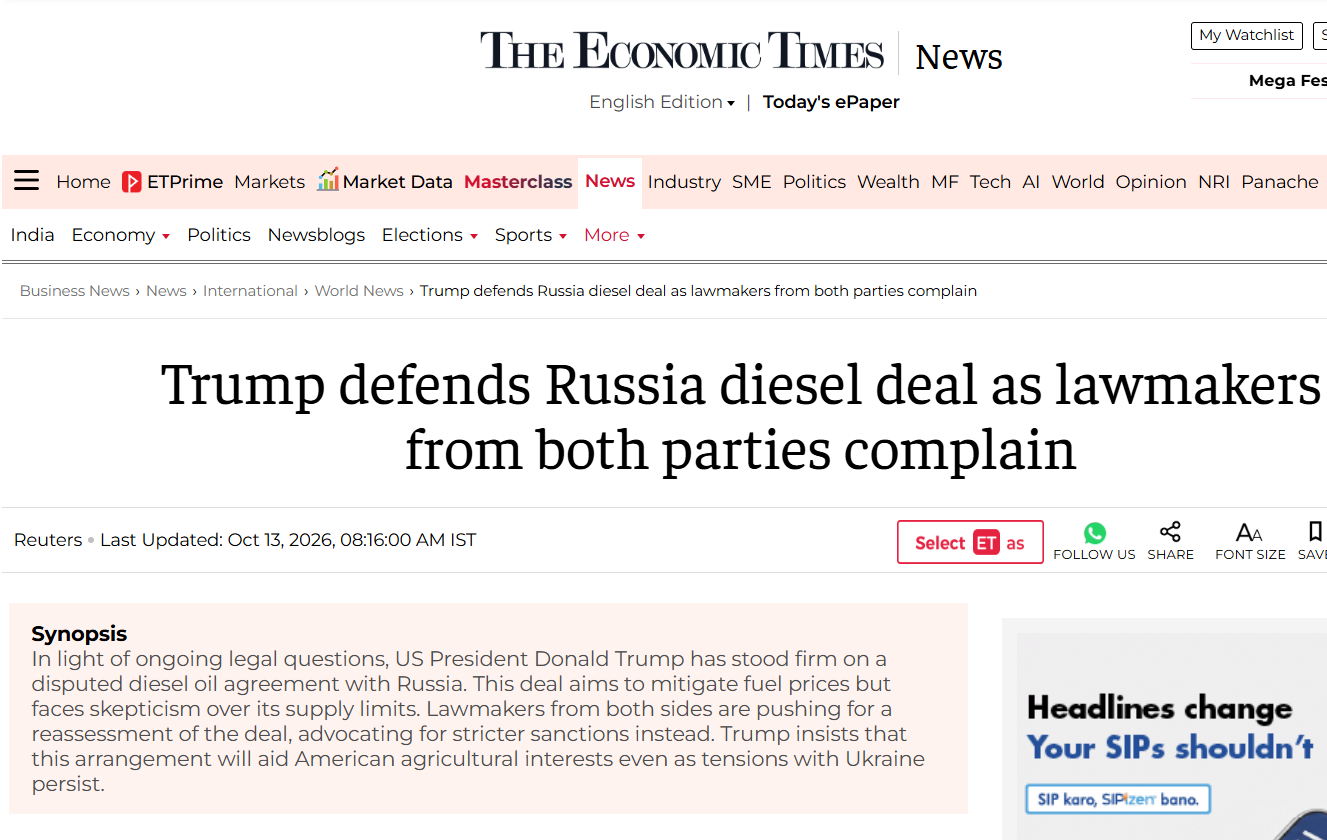Open Today's ePaper link
The height and width of the screenshot is (840, 1327).
tap(831, 102)
